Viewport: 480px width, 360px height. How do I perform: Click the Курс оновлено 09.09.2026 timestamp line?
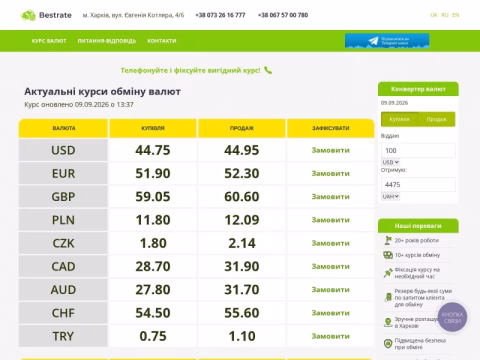click(x=79, y=105)
